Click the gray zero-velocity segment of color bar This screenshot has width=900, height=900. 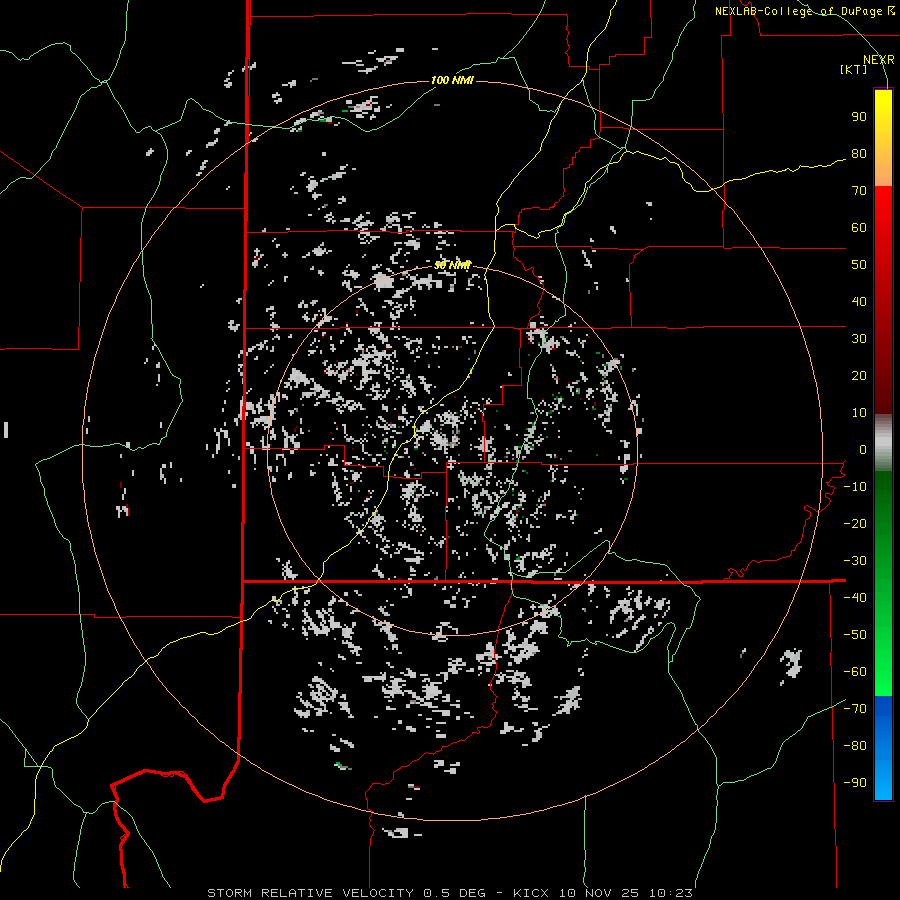(883, 443)
